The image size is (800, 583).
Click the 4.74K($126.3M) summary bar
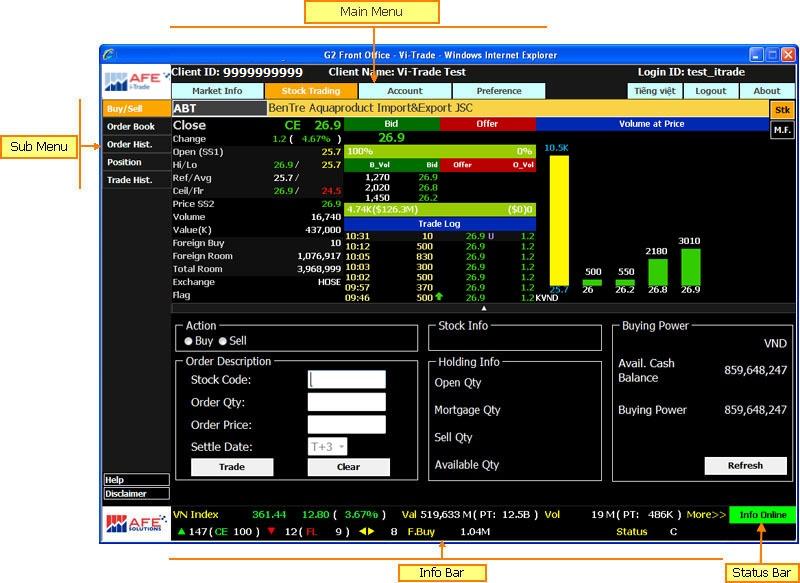click(x=440, y=210)
